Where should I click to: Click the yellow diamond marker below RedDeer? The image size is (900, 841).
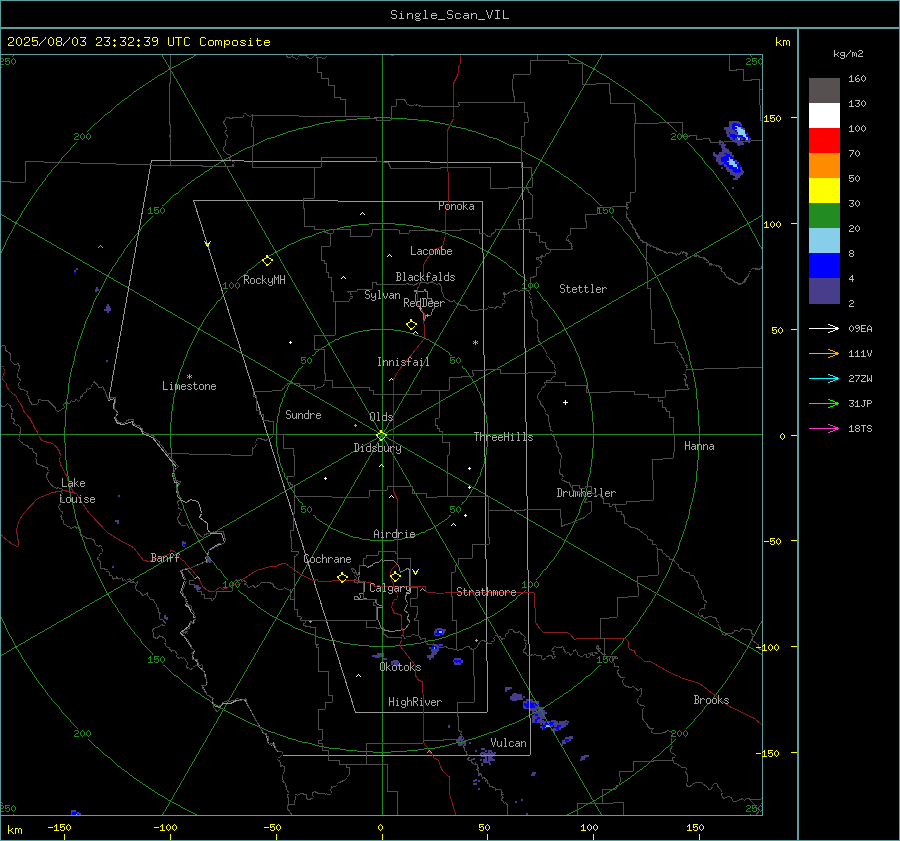coord(411,325)
